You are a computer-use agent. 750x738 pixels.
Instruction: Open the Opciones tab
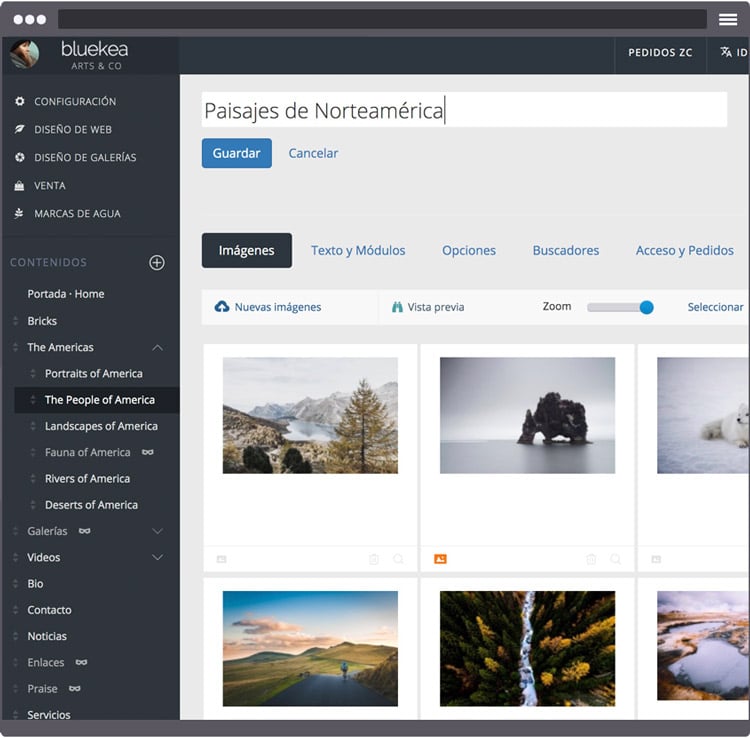tap(469, 251)
